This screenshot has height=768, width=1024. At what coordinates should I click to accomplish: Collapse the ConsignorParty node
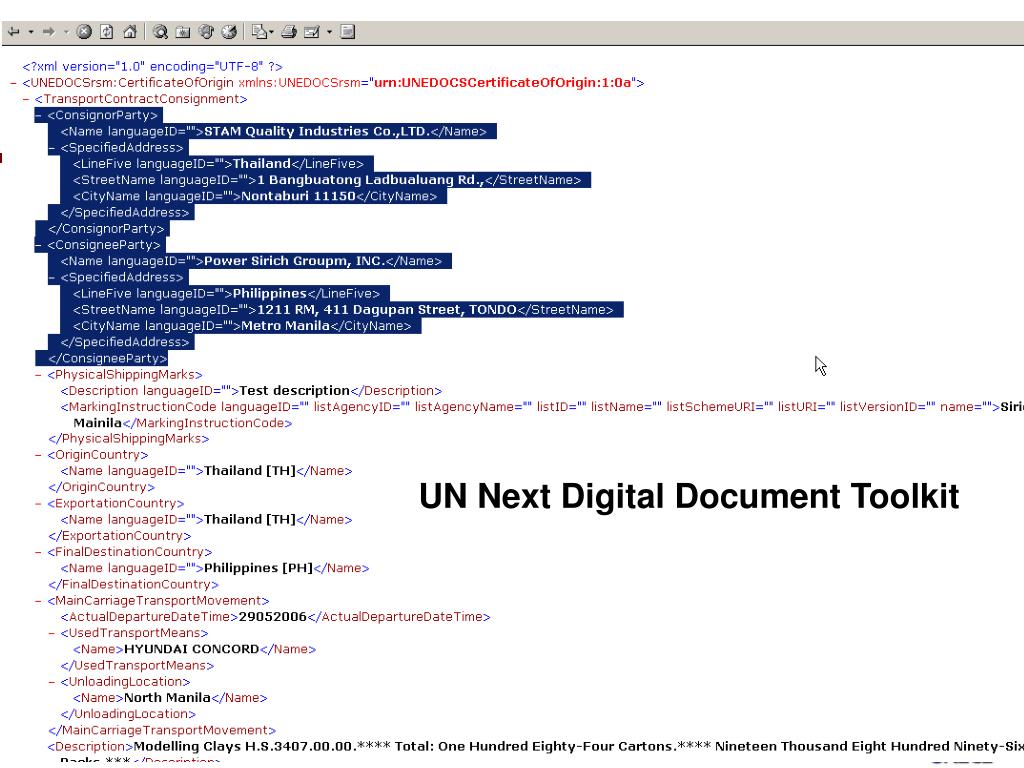39,116
